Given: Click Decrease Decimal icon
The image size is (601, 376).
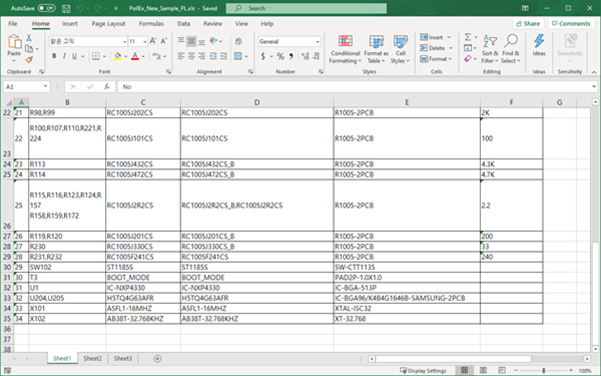Looking at the screenshot, I should coord(316,56).
